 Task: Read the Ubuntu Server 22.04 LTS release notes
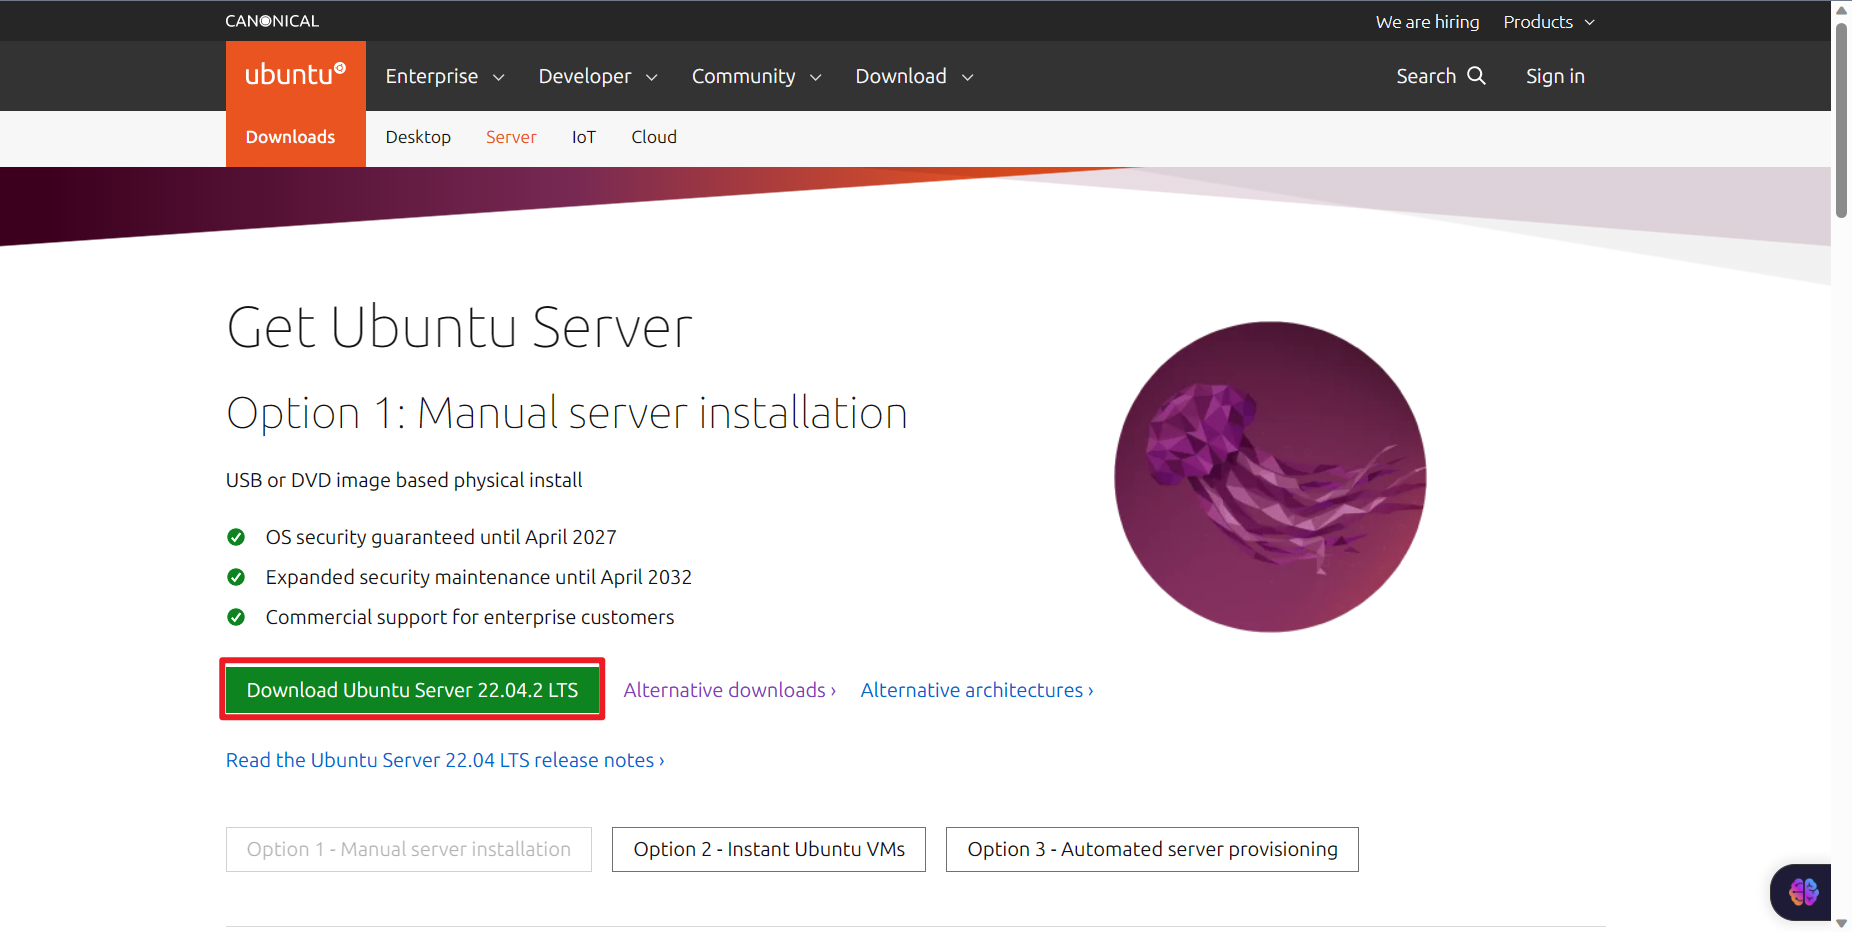click(x=445, y=760)
